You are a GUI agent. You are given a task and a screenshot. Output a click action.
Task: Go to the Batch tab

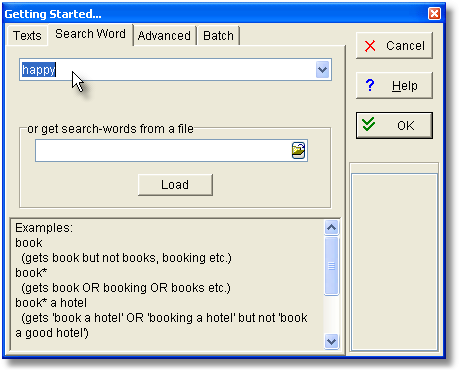(x=218, y=36)
